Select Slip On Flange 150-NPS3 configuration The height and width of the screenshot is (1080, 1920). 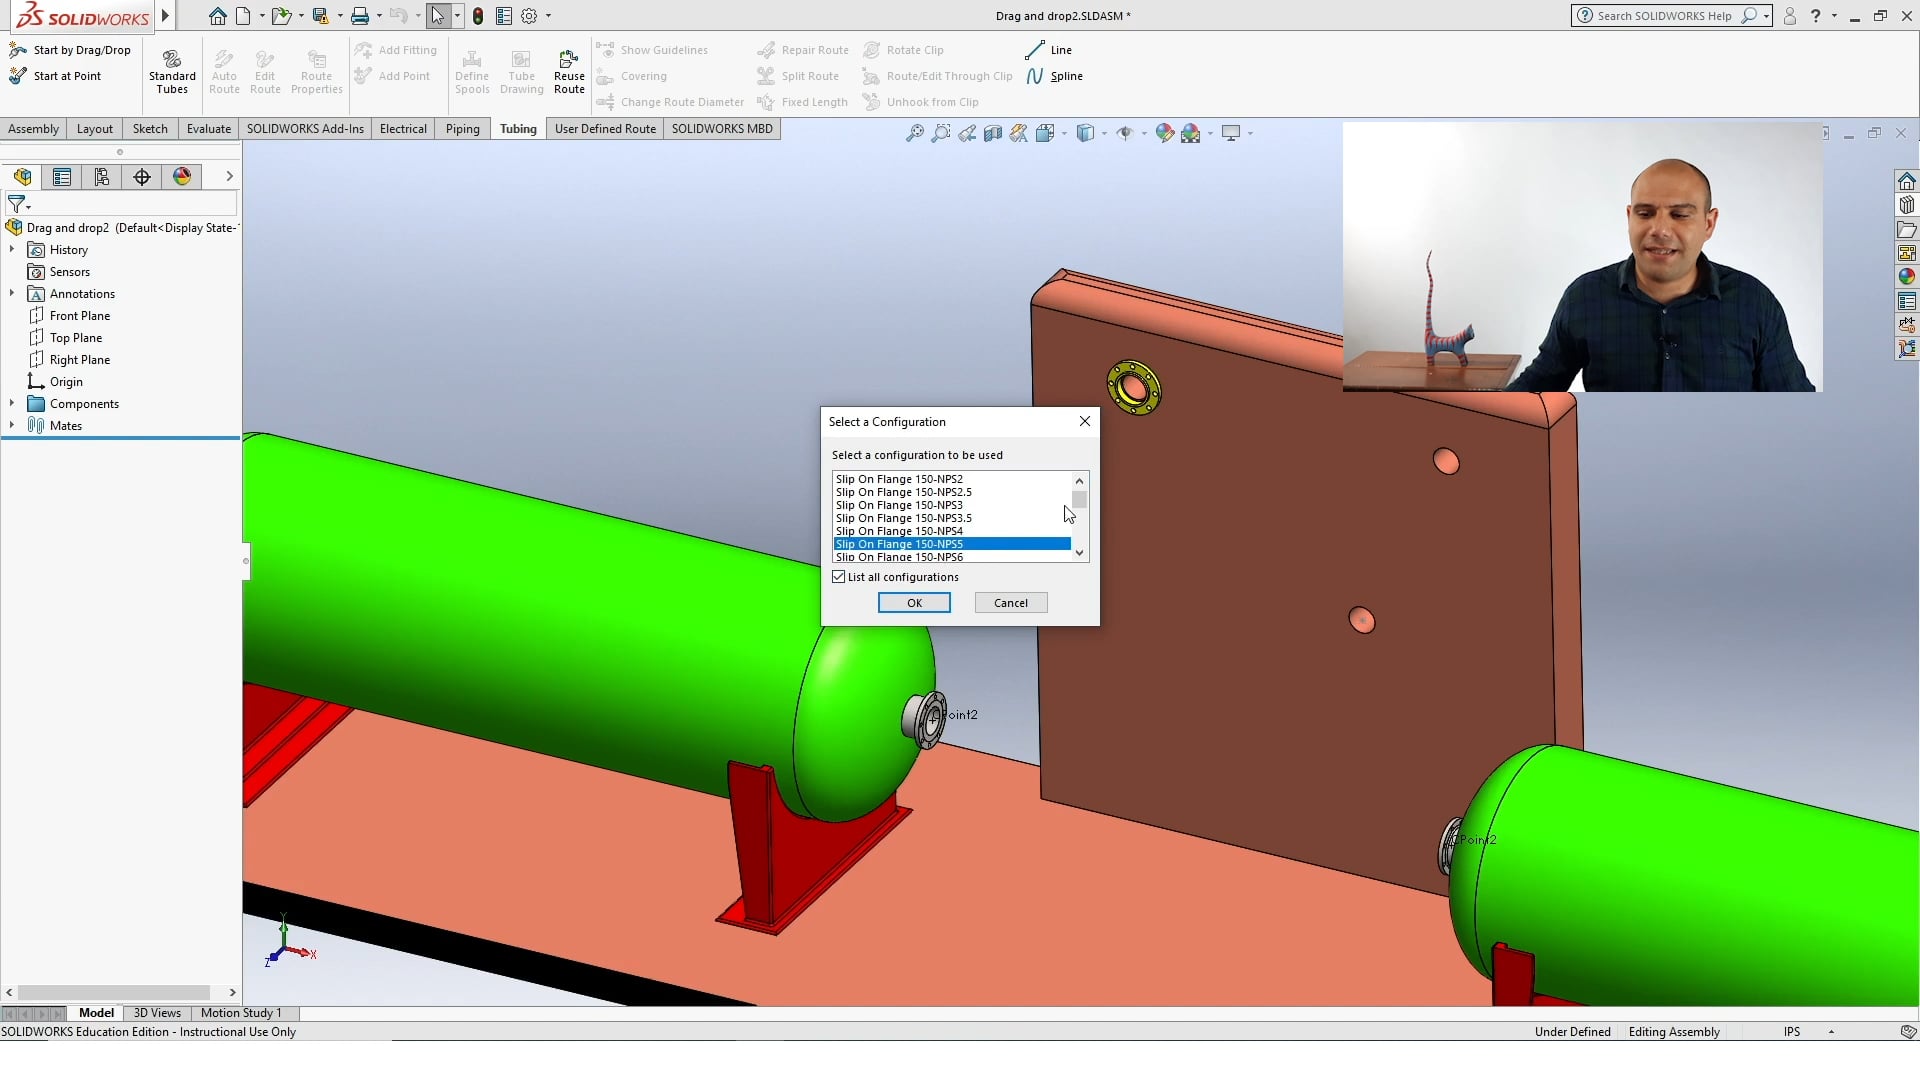[x=899, y=505]
